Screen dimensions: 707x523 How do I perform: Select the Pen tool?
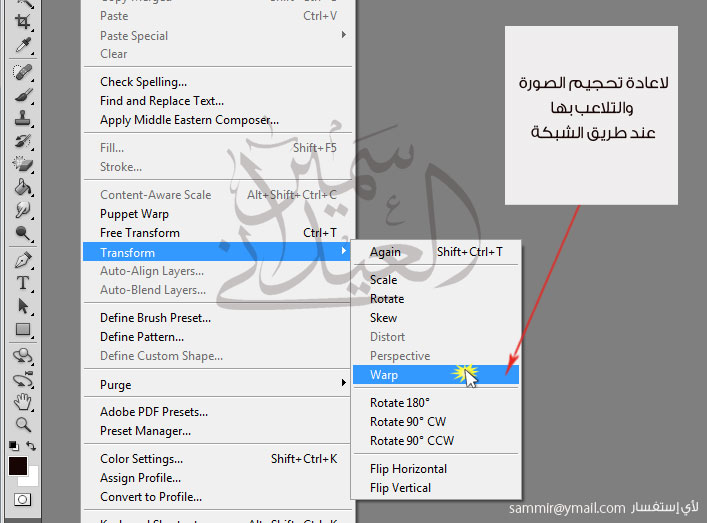click(22, 260)
